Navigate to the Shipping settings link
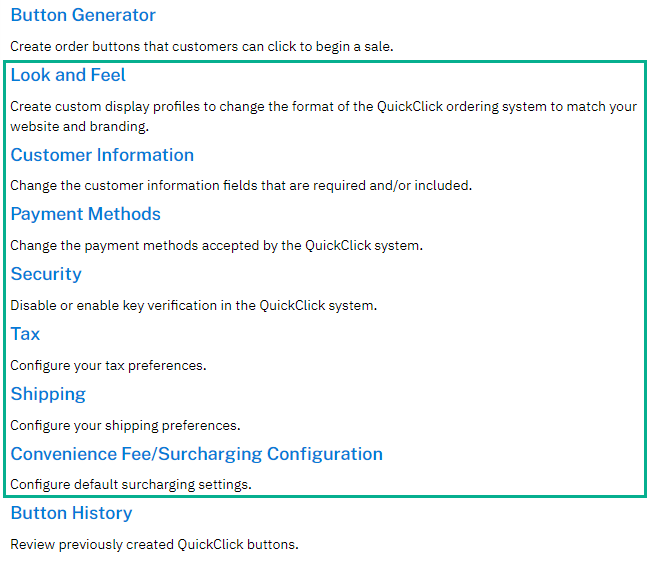 [x=48, y=394]
